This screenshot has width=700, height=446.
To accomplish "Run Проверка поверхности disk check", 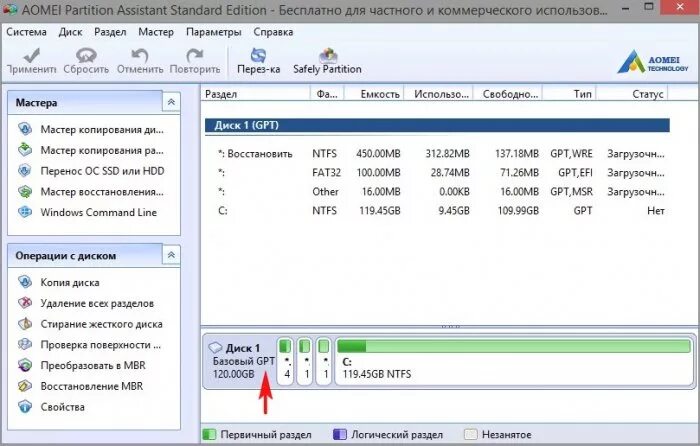I will 89,345.
